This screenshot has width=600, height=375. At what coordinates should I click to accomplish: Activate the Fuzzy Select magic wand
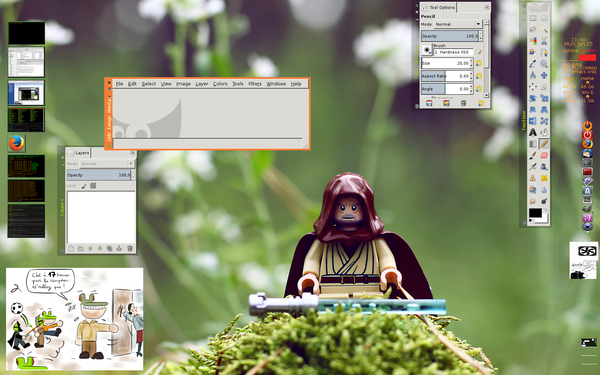coord(544,29)
